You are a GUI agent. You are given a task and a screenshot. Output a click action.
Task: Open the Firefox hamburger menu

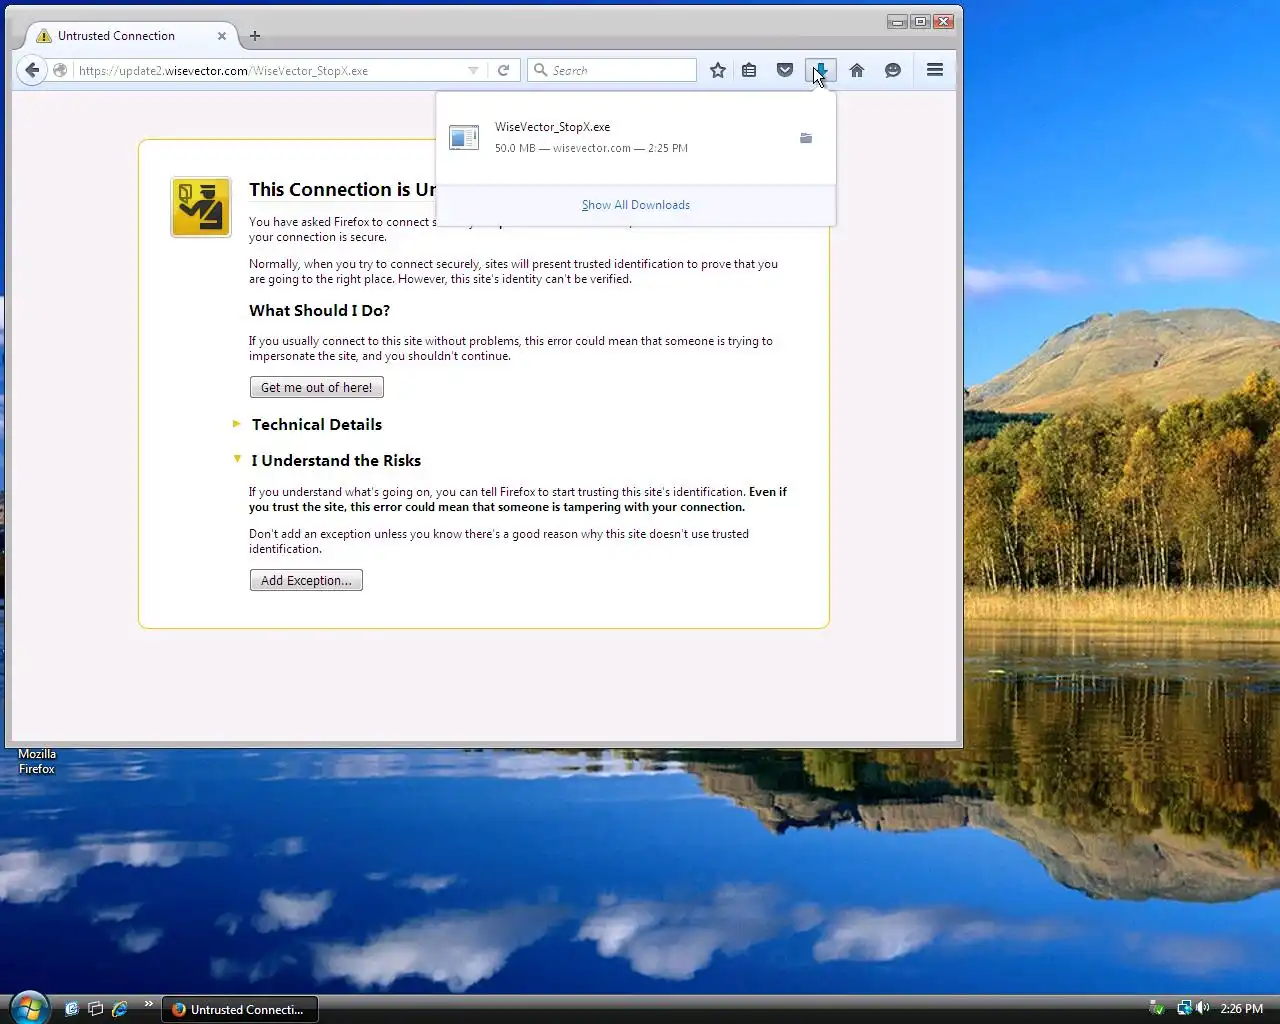pyautogui.click(x=935, y=70)
